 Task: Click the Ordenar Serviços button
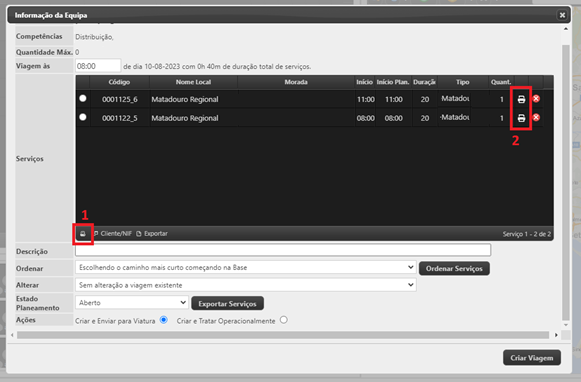[454, 269]
